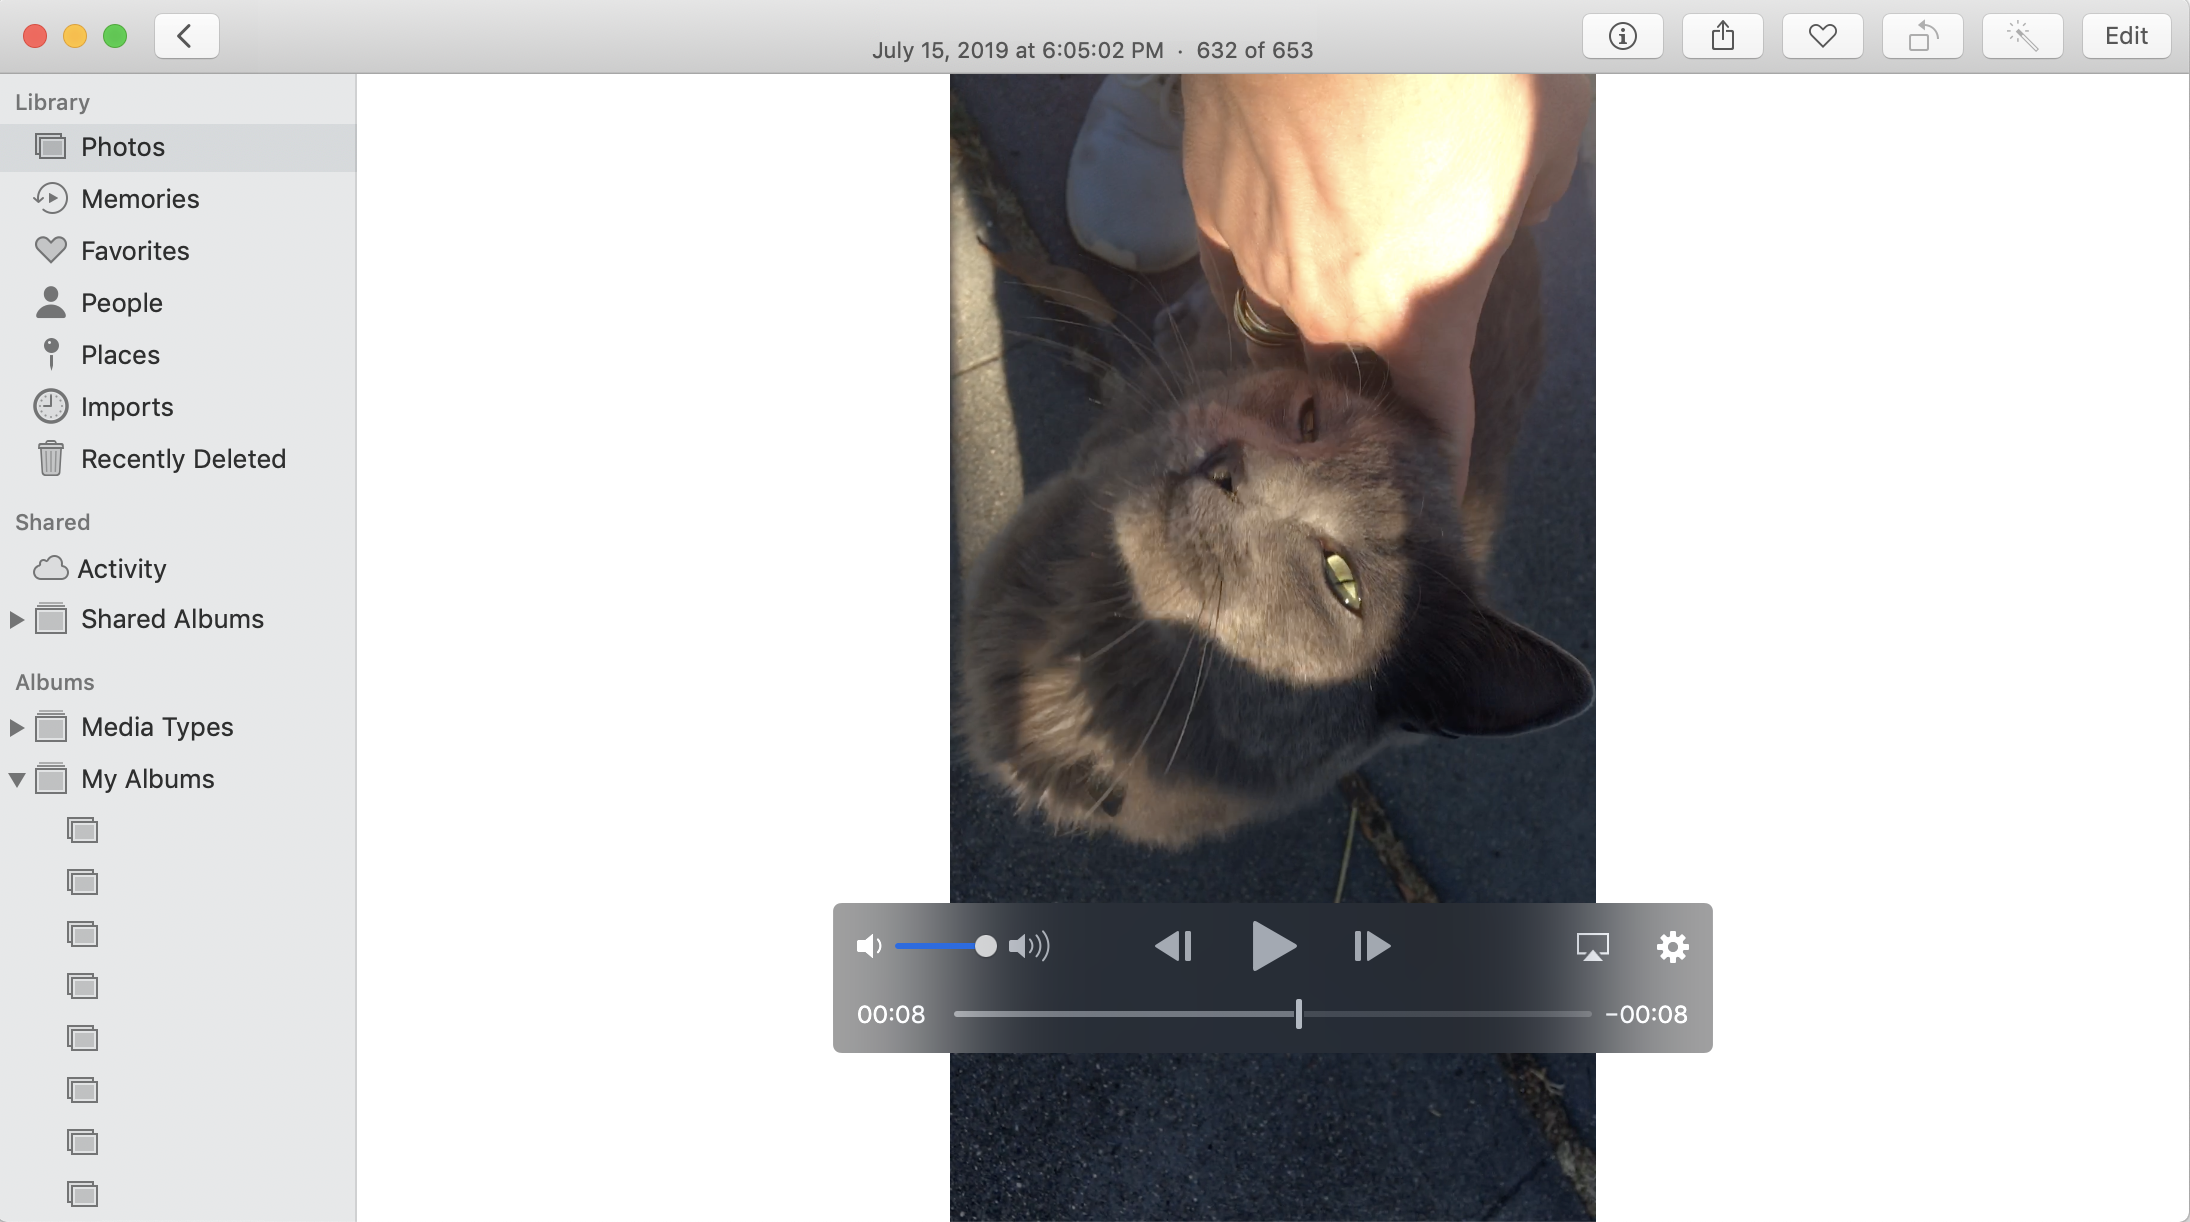Play the cat video

(x=1273, y=946)
